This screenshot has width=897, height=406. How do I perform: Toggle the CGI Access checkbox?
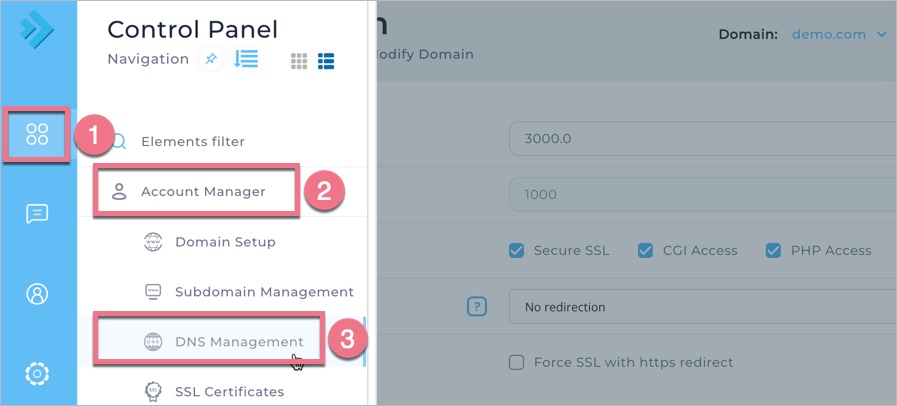tap(644, 250)
